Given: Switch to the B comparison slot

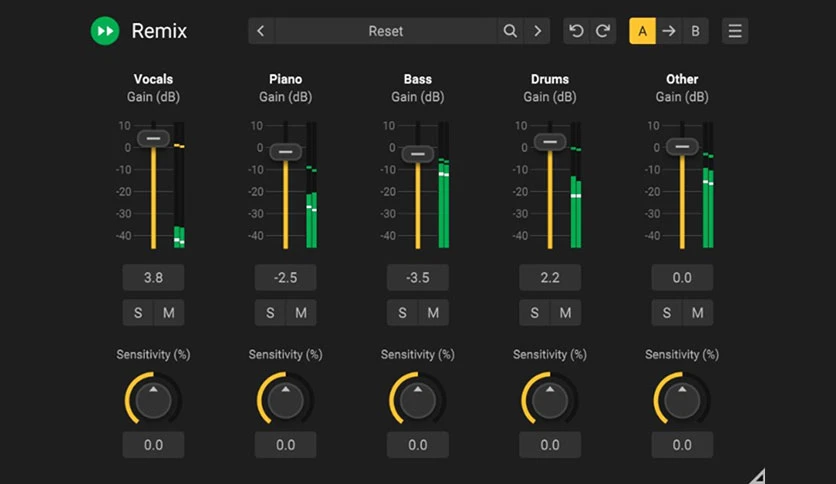Looking at the screenshot, I should point(695,31).
